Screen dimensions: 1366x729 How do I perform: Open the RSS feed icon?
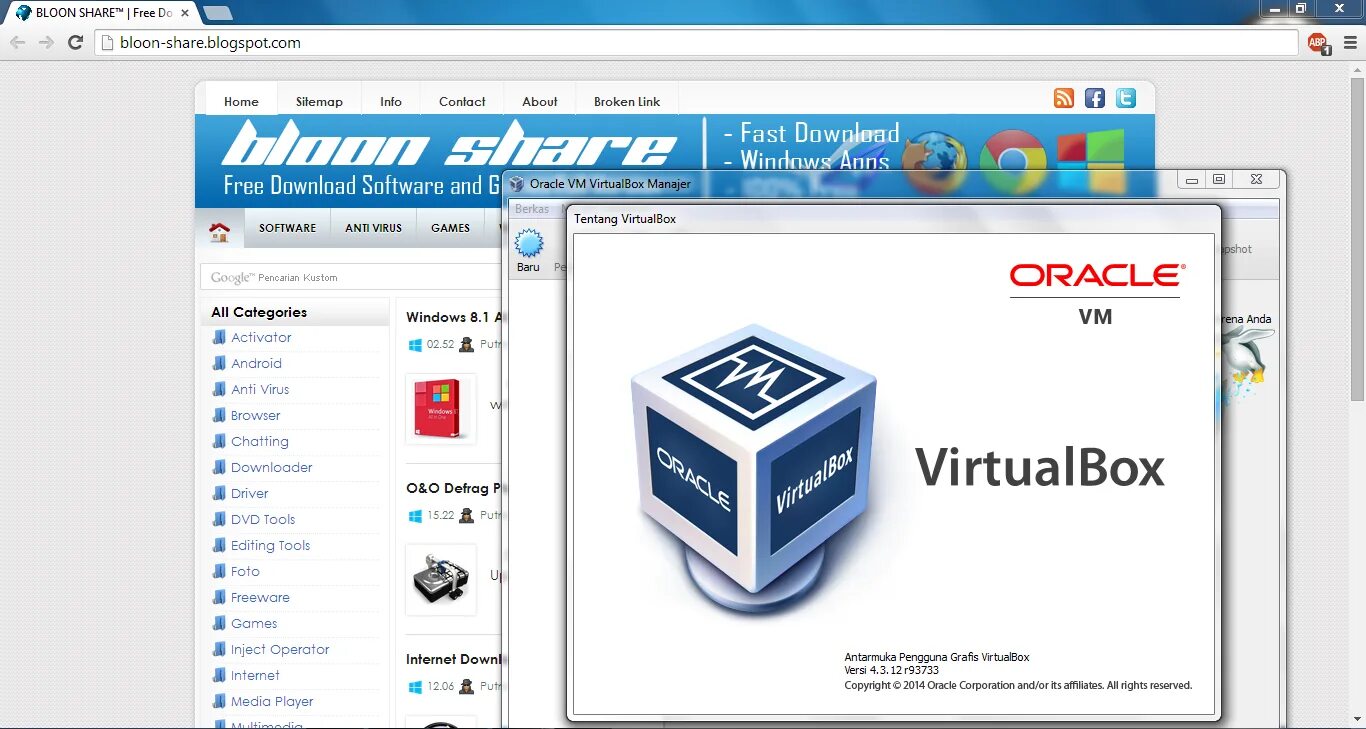click(x=1064, y=98)
